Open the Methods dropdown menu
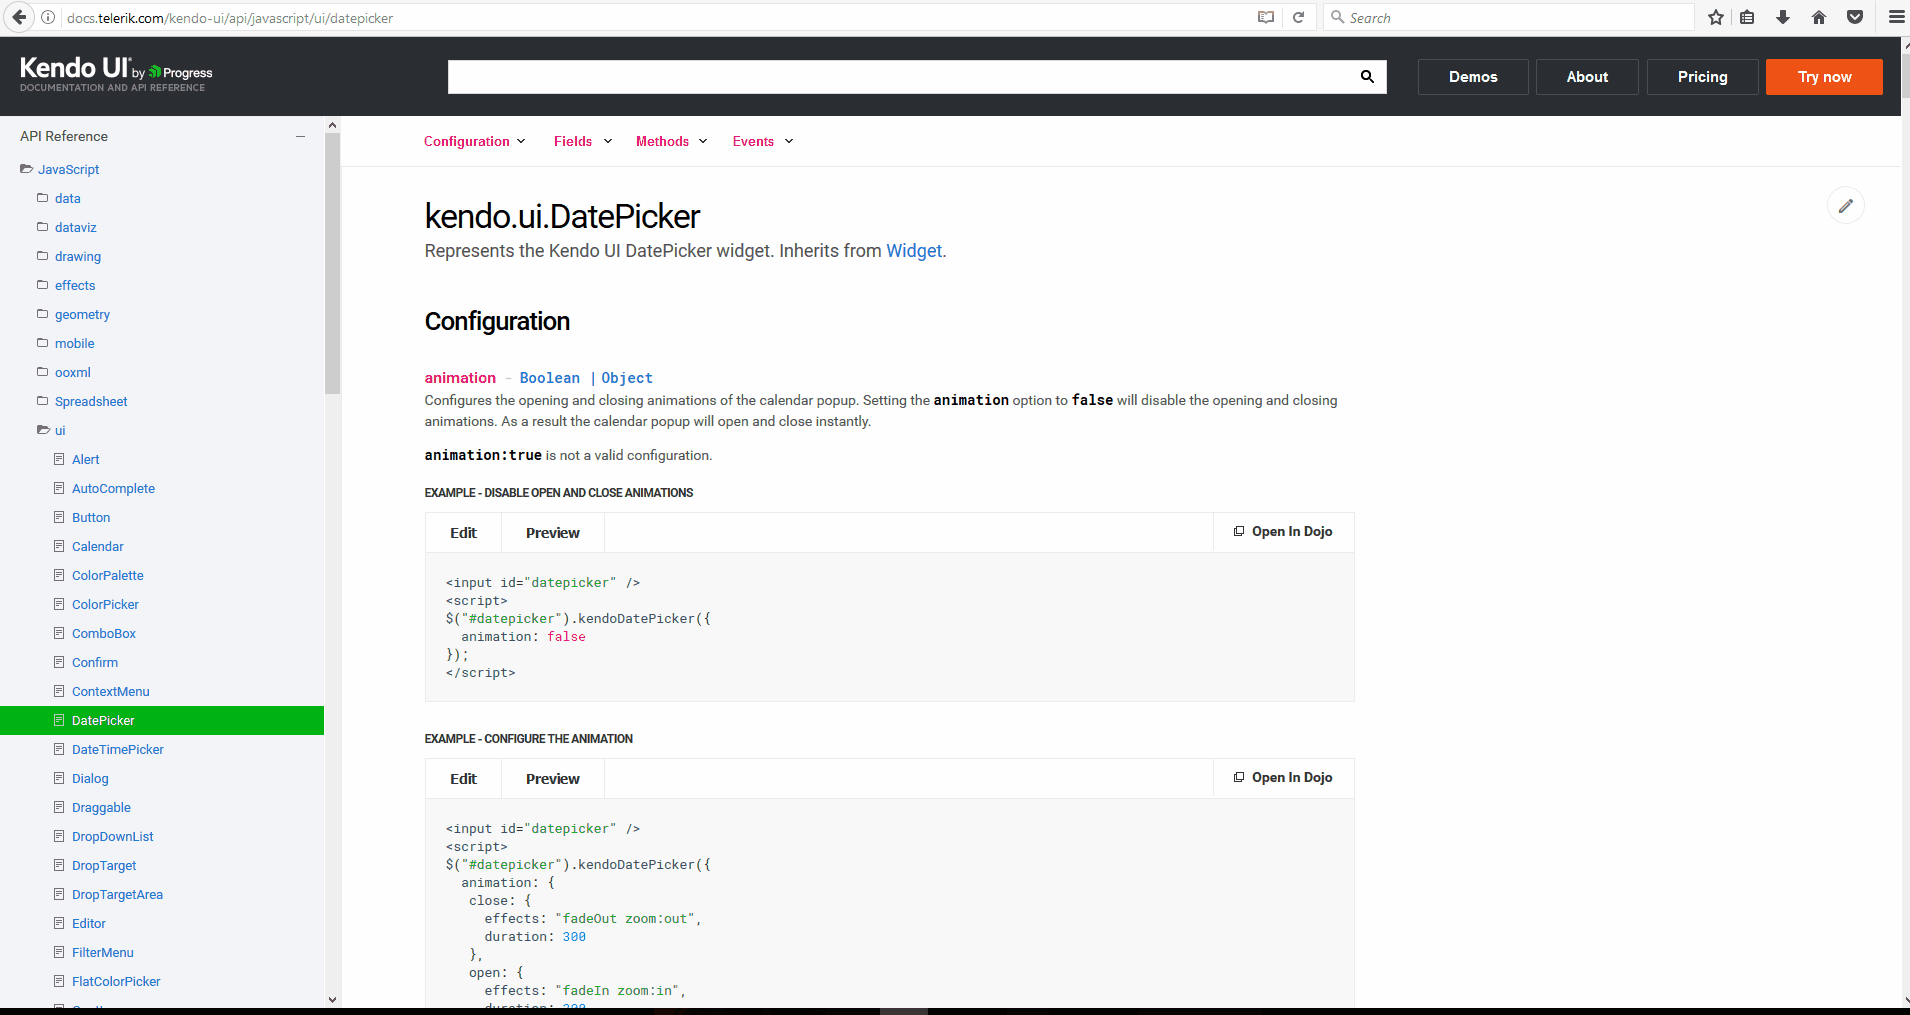 [x=671, y=142]
